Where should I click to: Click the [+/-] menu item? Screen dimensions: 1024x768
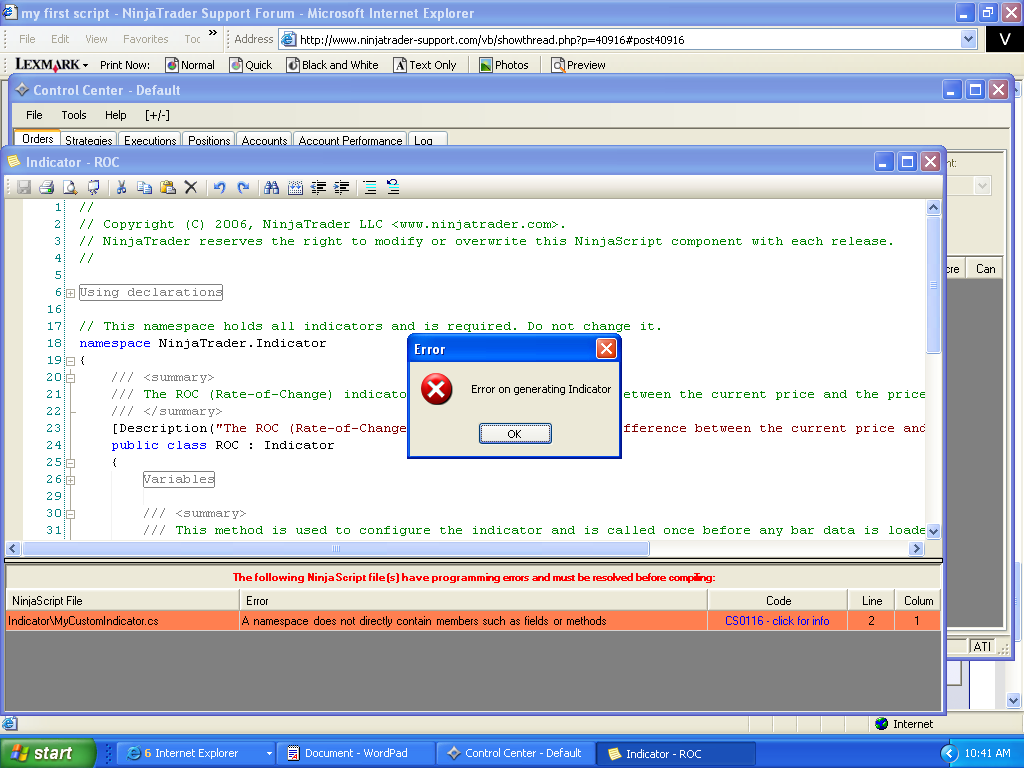click(x=157, y=115)
